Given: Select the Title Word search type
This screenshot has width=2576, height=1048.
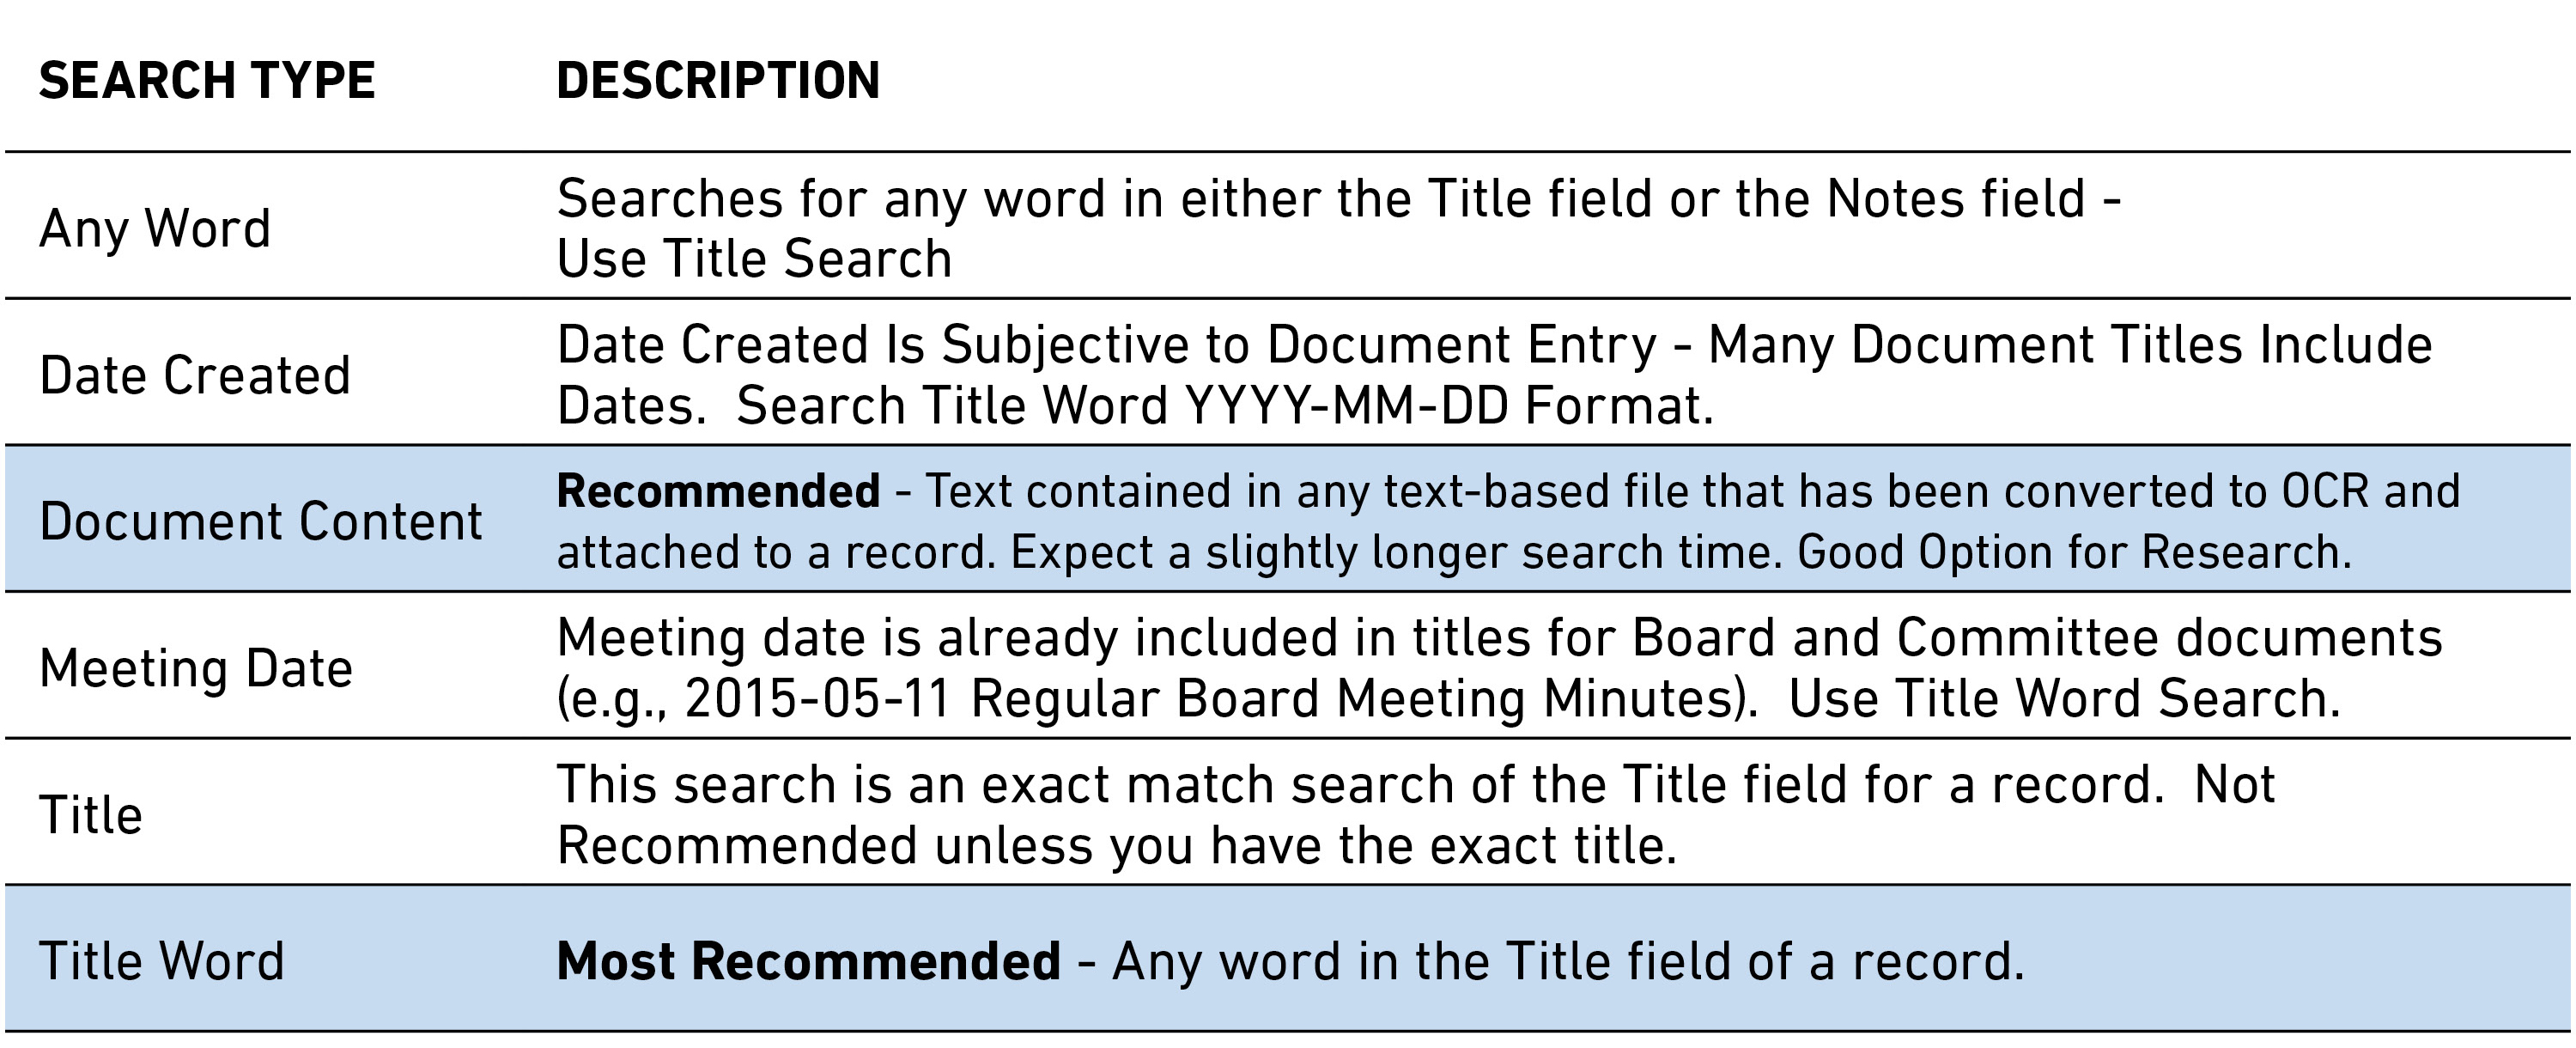Looking at the screenshot, I should [162, 961].
